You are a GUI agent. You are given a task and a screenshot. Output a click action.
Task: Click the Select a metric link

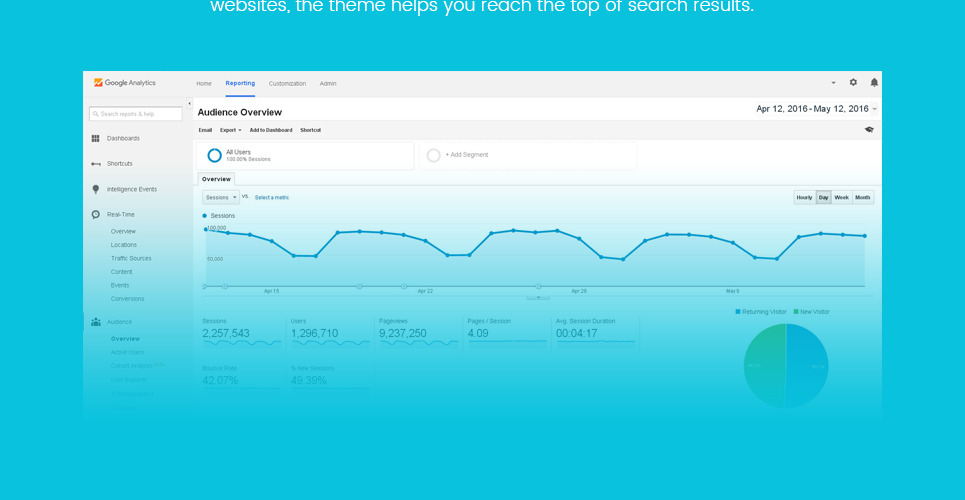point(272,197)
